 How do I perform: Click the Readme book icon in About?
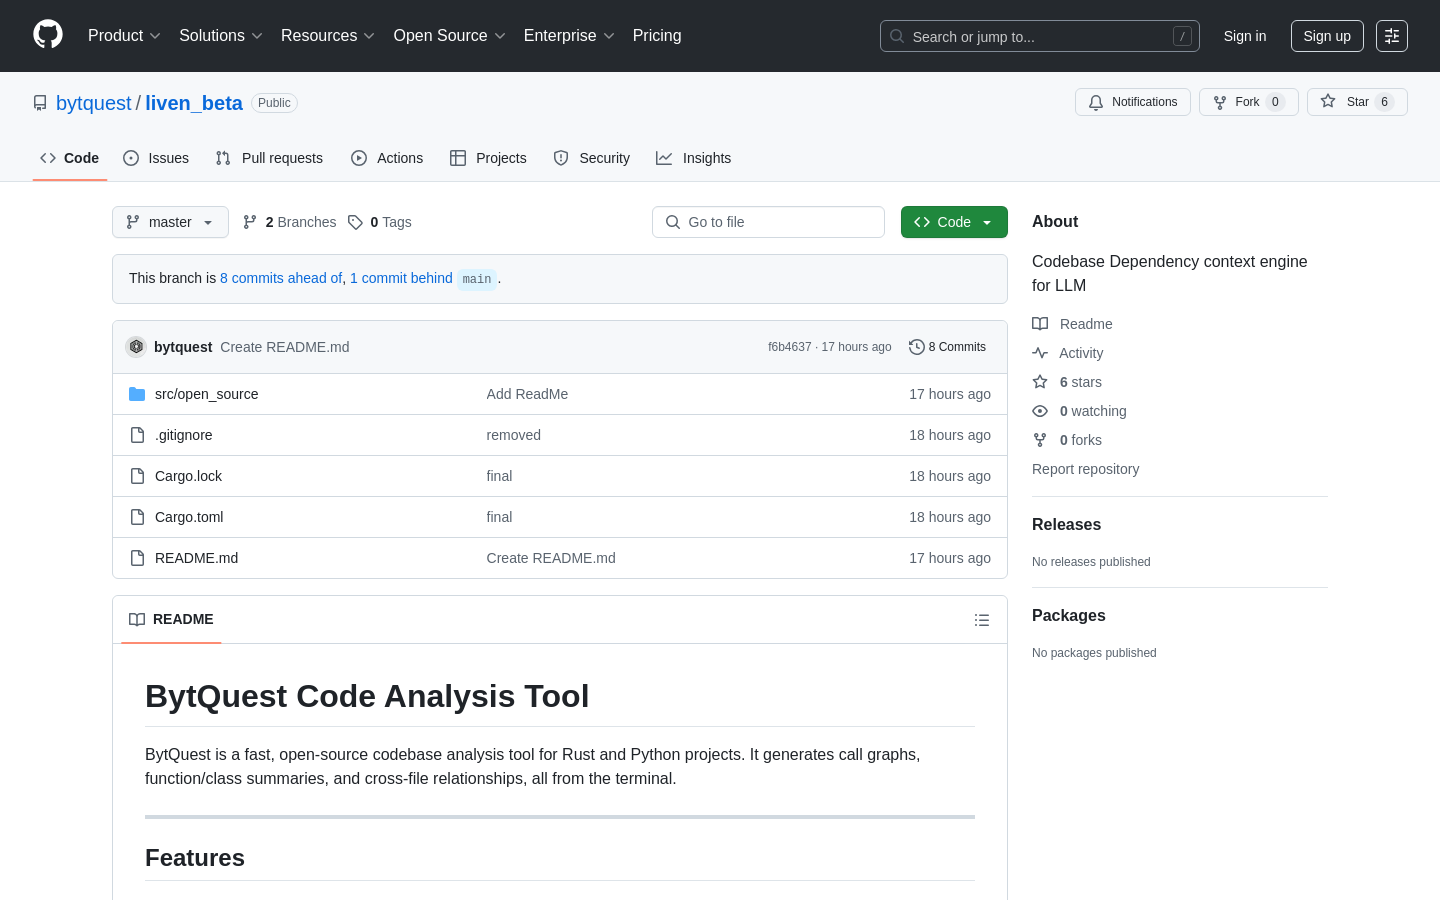pyautogui.click(x=1040, y=324)
